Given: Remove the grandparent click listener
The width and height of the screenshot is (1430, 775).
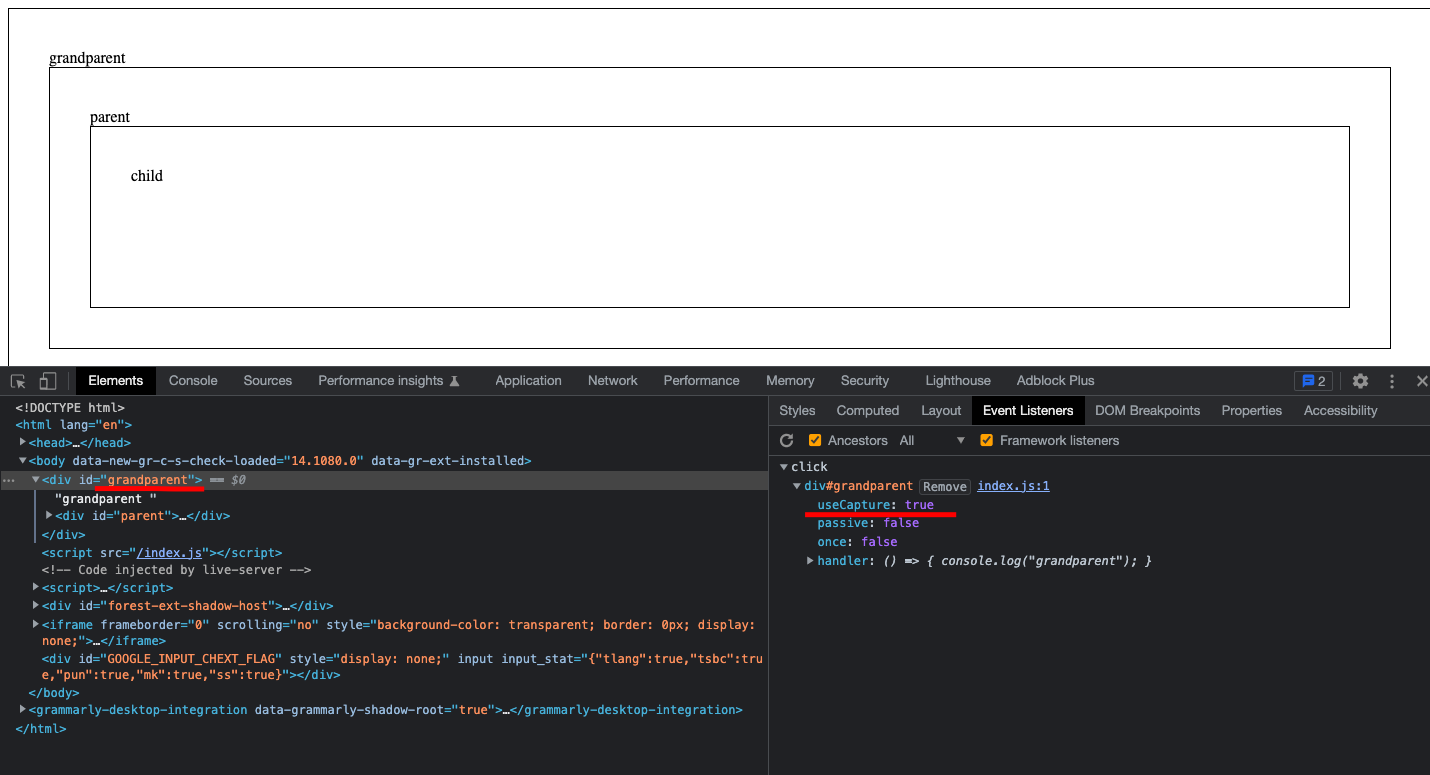Looking at the screenshot, I should [945, 487].
